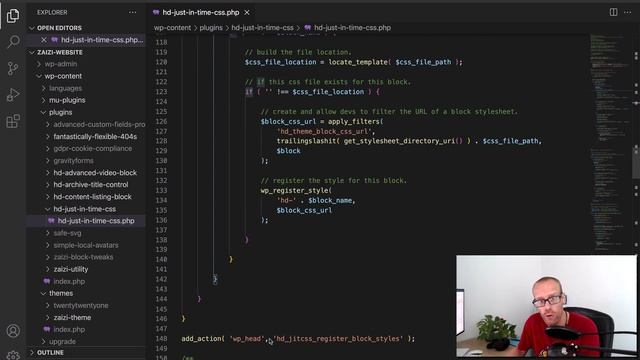Open the Extensions view
This screenshot has width=640, height=360.
tap(13, 121)
